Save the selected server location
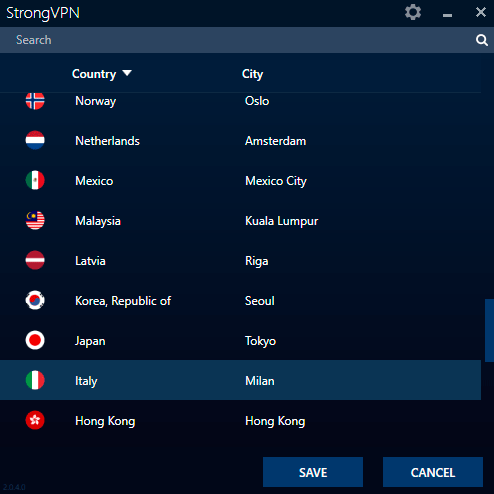Viewport: 494px width, 494px height. pyautogui.click(x=313, y=472)
